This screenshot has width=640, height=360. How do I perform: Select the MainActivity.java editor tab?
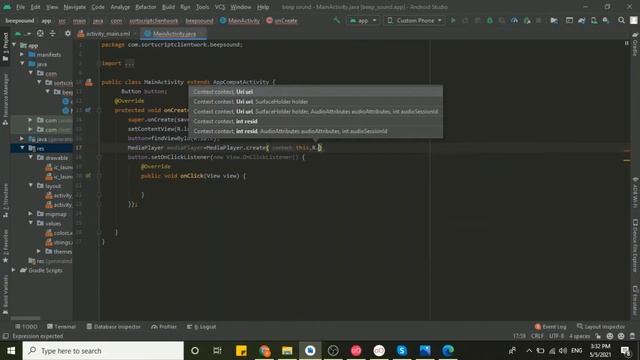173,34
